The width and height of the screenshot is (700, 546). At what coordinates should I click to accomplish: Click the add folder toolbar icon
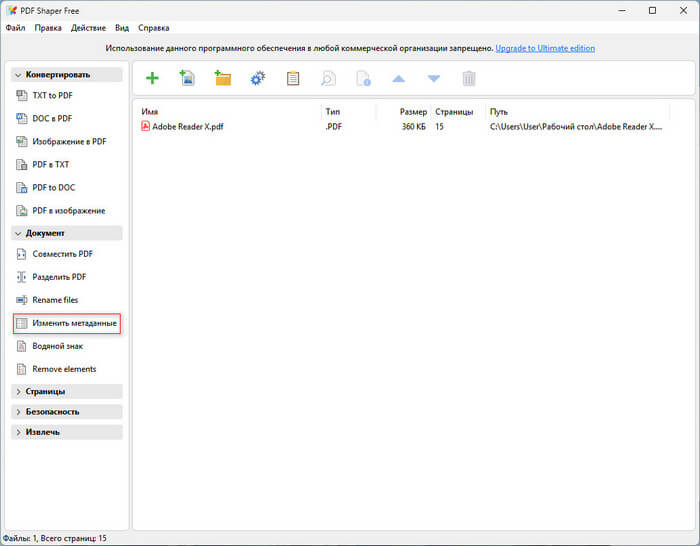coord(222,78)
